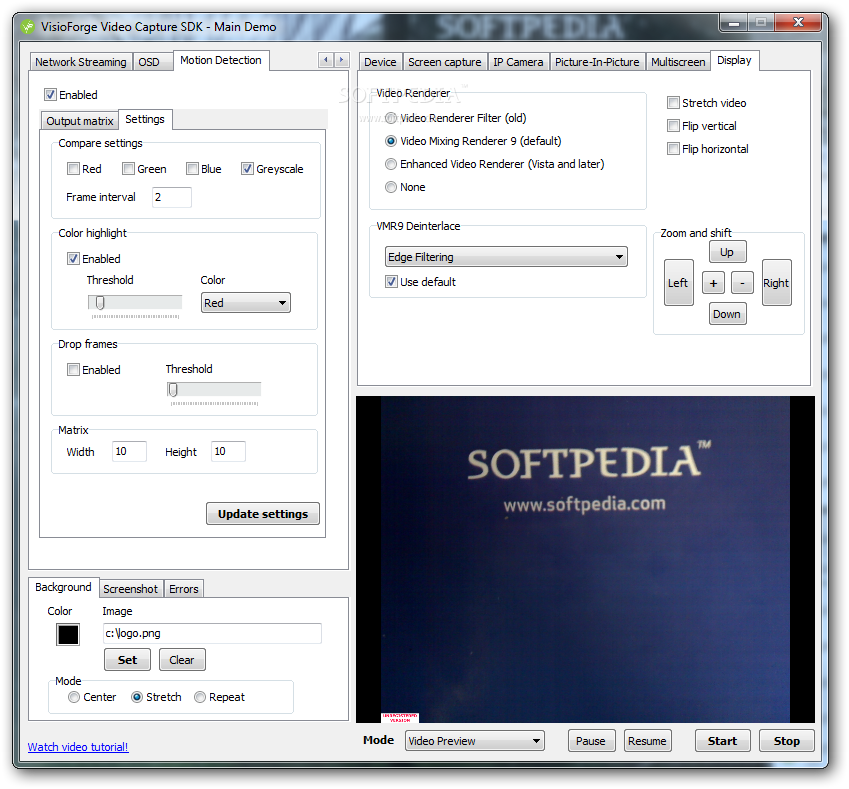Choose Stretch background mode

[137, 697]
